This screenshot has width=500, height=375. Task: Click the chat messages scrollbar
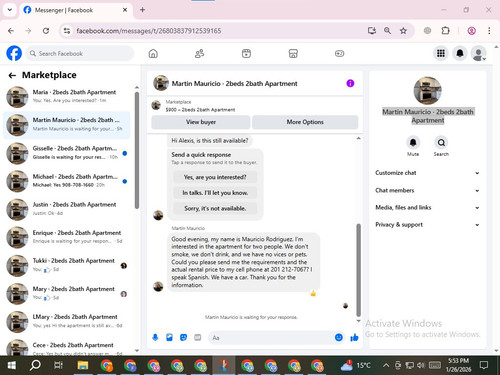click(x=359, y=270)
